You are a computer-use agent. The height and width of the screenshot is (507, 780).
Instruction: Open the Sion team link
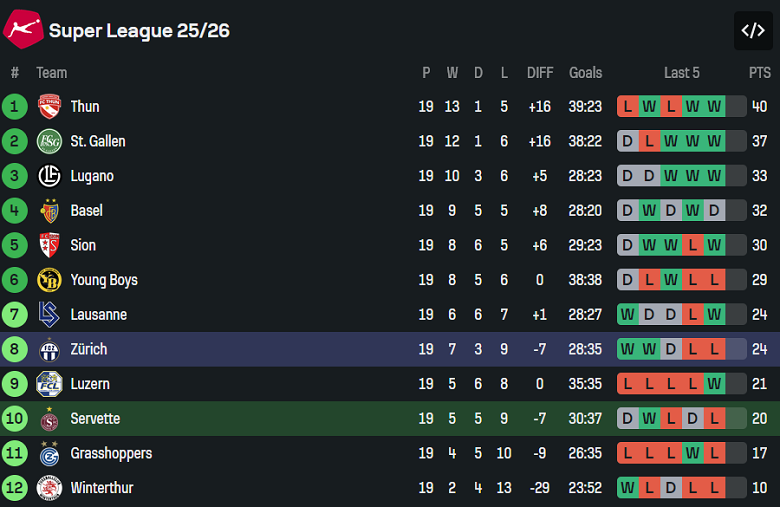[x=83, y=245]
